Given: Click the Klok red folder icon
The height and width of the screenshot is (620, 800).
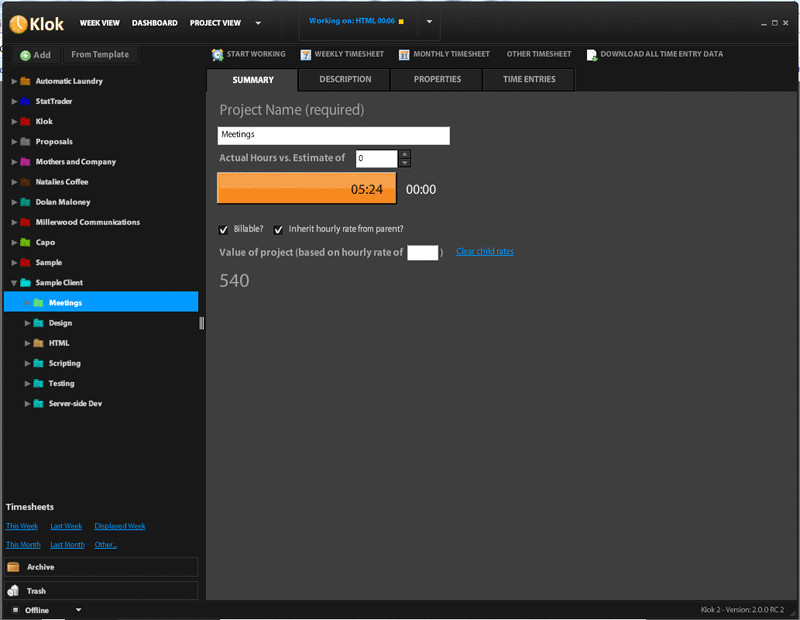Looking at the screenshot, I should [x=25, y=121].
